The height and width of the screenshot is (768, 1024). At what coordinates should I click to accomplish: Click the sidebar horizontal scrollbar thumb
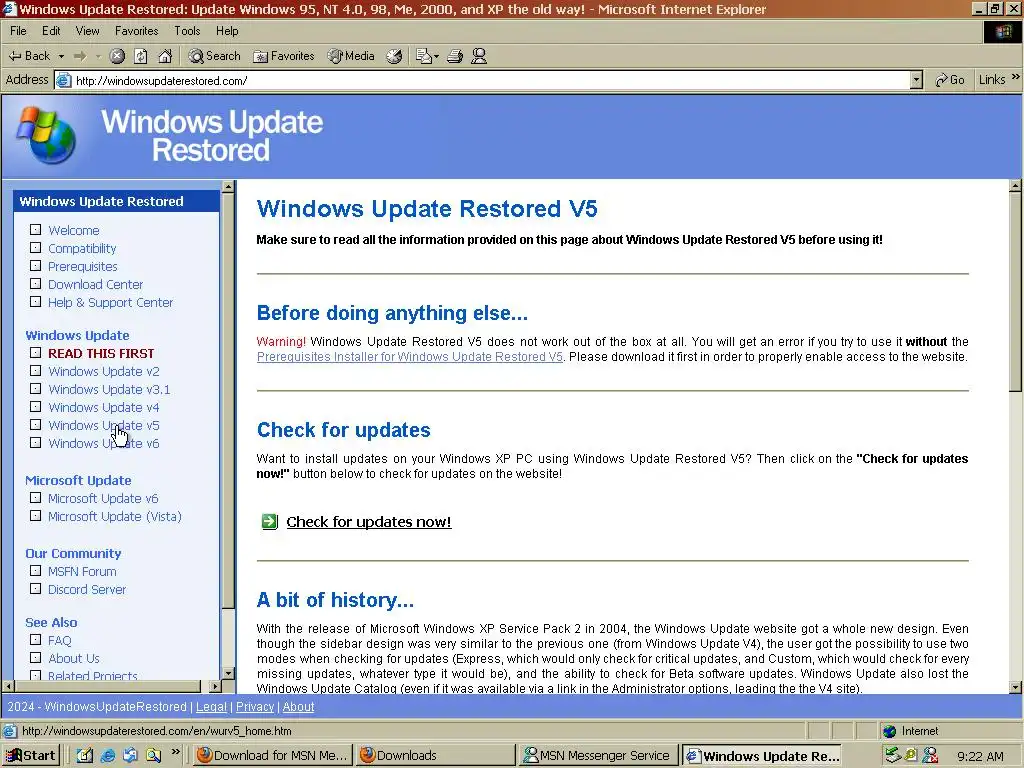(107, 686)
